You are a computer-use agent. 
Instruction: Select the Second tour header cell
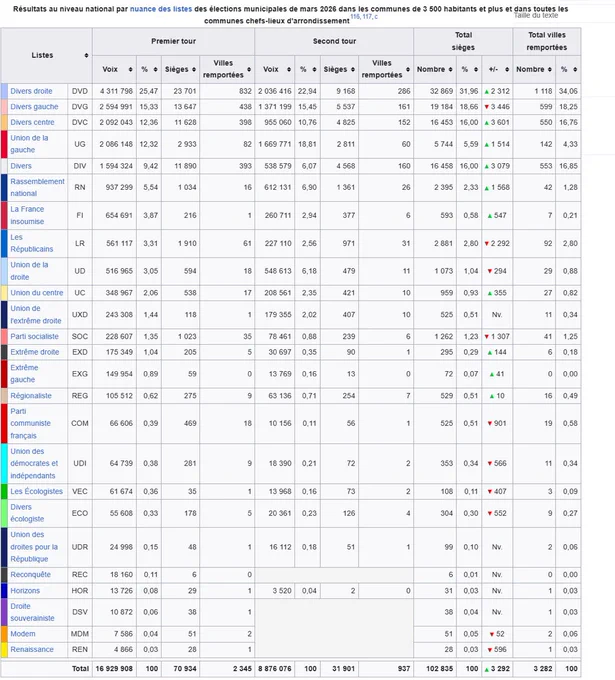(334, 41)
